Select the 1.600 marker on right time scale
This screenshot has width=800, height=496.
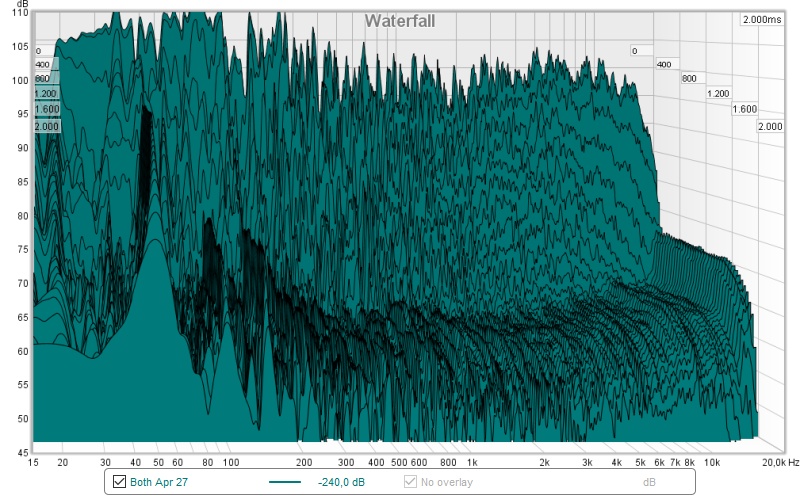pos(744,109)
